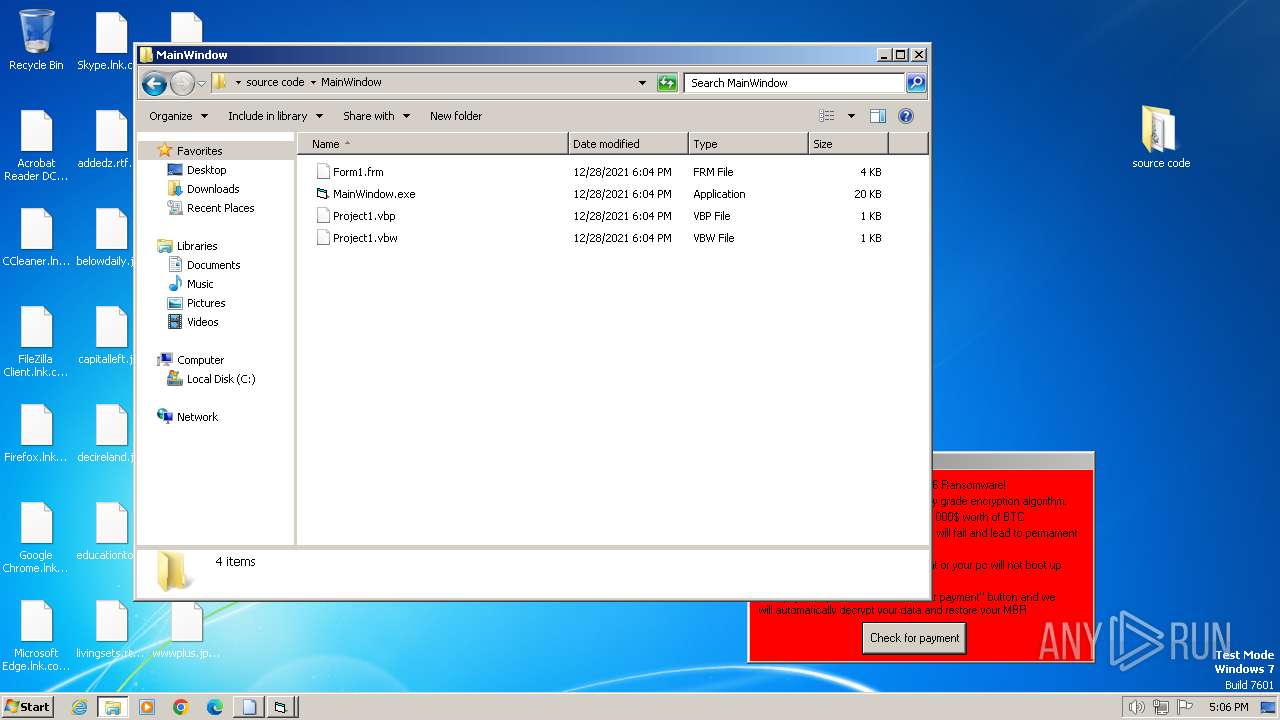The image size is (1280, 720).
Task: Sort by the Date modified column header
Action: click(x=628, y=144)
